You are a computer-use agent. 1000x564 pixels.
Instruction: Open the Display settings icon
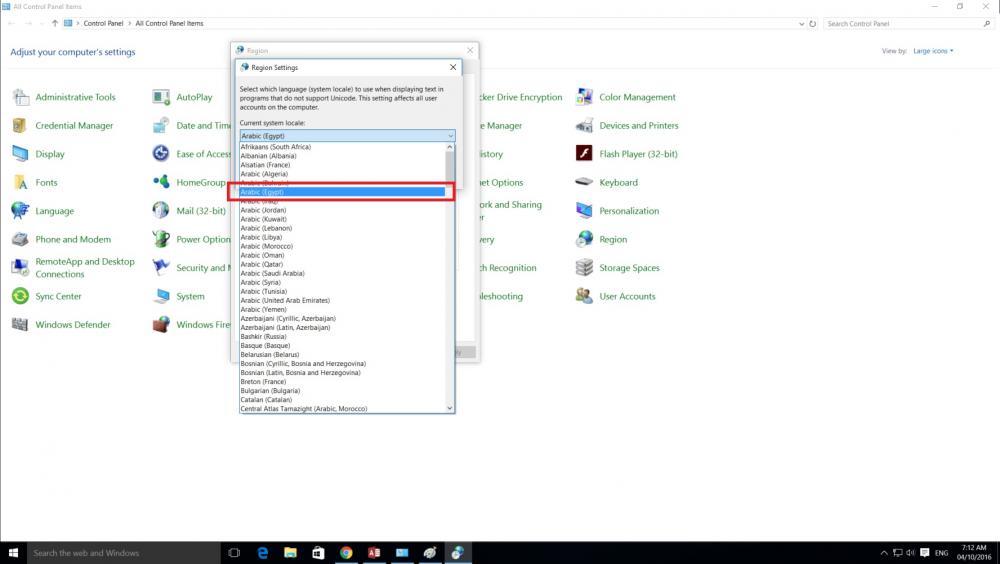click(x=20, y=154)
